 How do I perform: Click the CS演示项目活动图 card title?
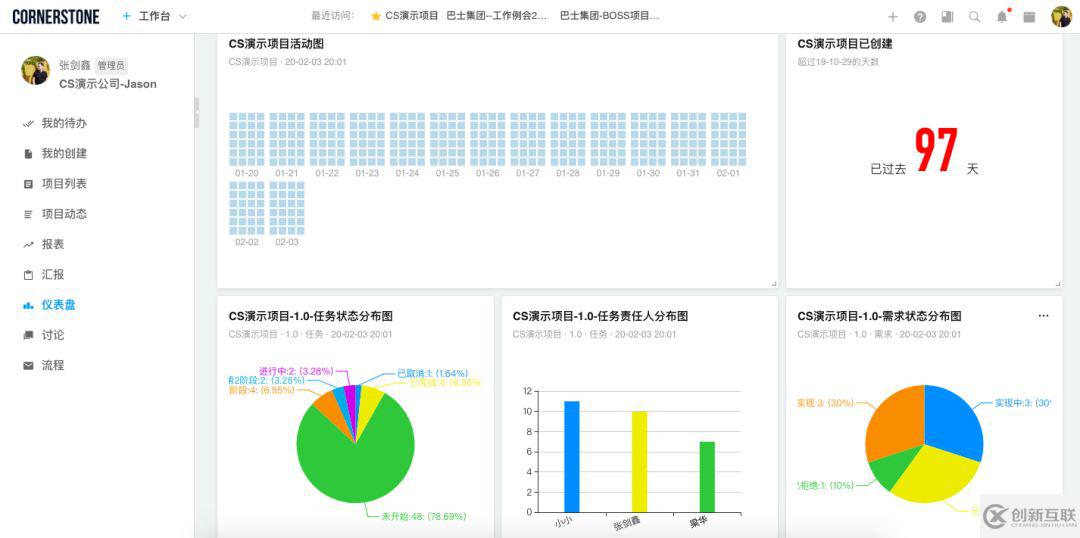tap(276, 44)
